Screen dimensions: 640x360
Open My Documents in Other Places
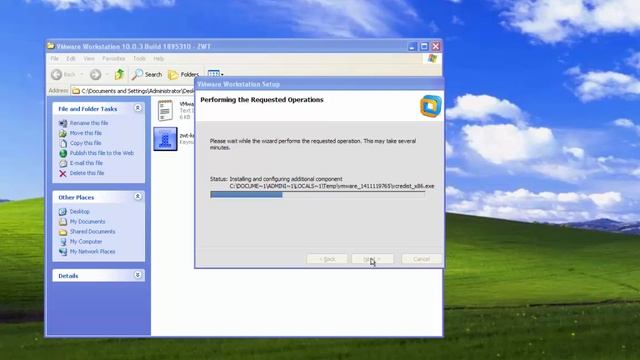click(x=87, y=222)
